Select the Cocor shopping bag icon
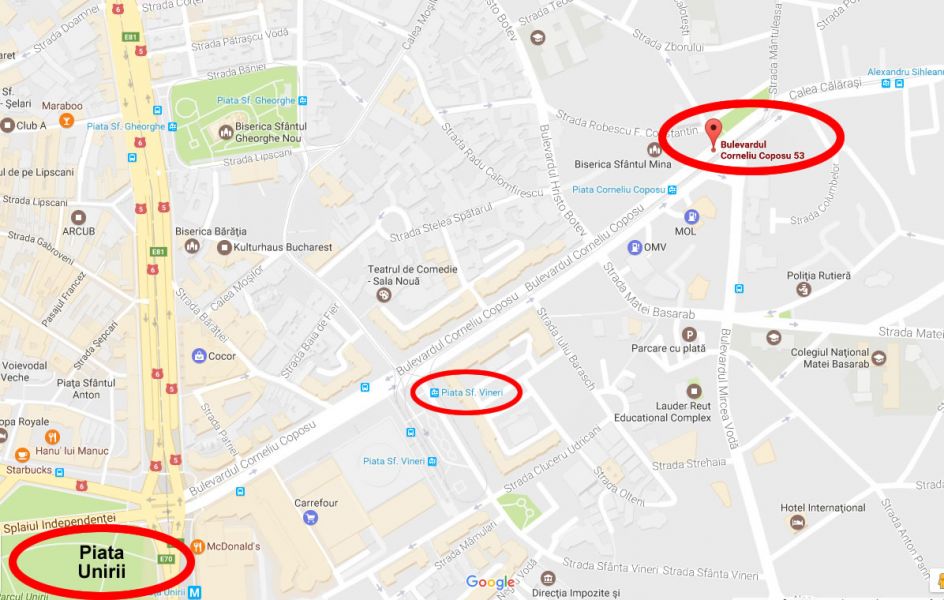This screenshot has width=944, height=600. point(199,356)
